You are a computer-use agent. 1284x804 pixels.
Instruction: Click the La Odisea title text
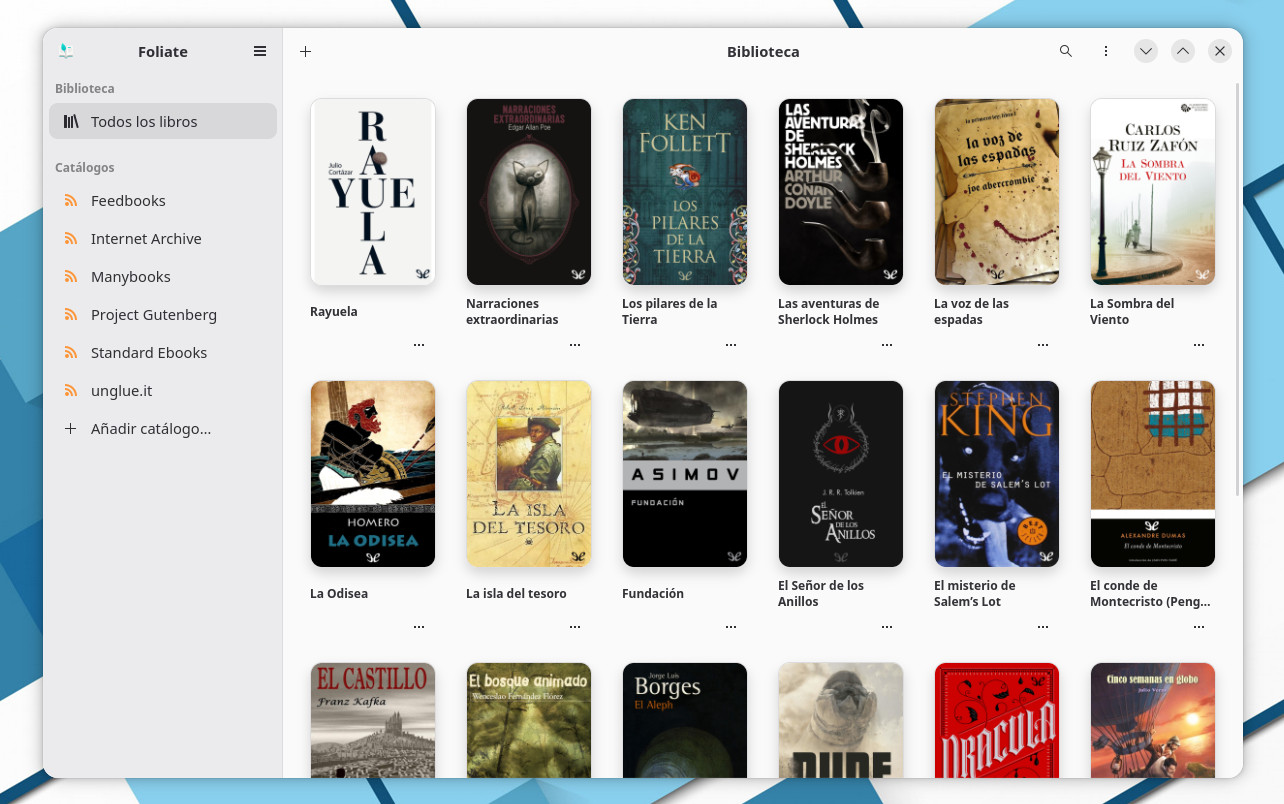[x=339, y=593]
